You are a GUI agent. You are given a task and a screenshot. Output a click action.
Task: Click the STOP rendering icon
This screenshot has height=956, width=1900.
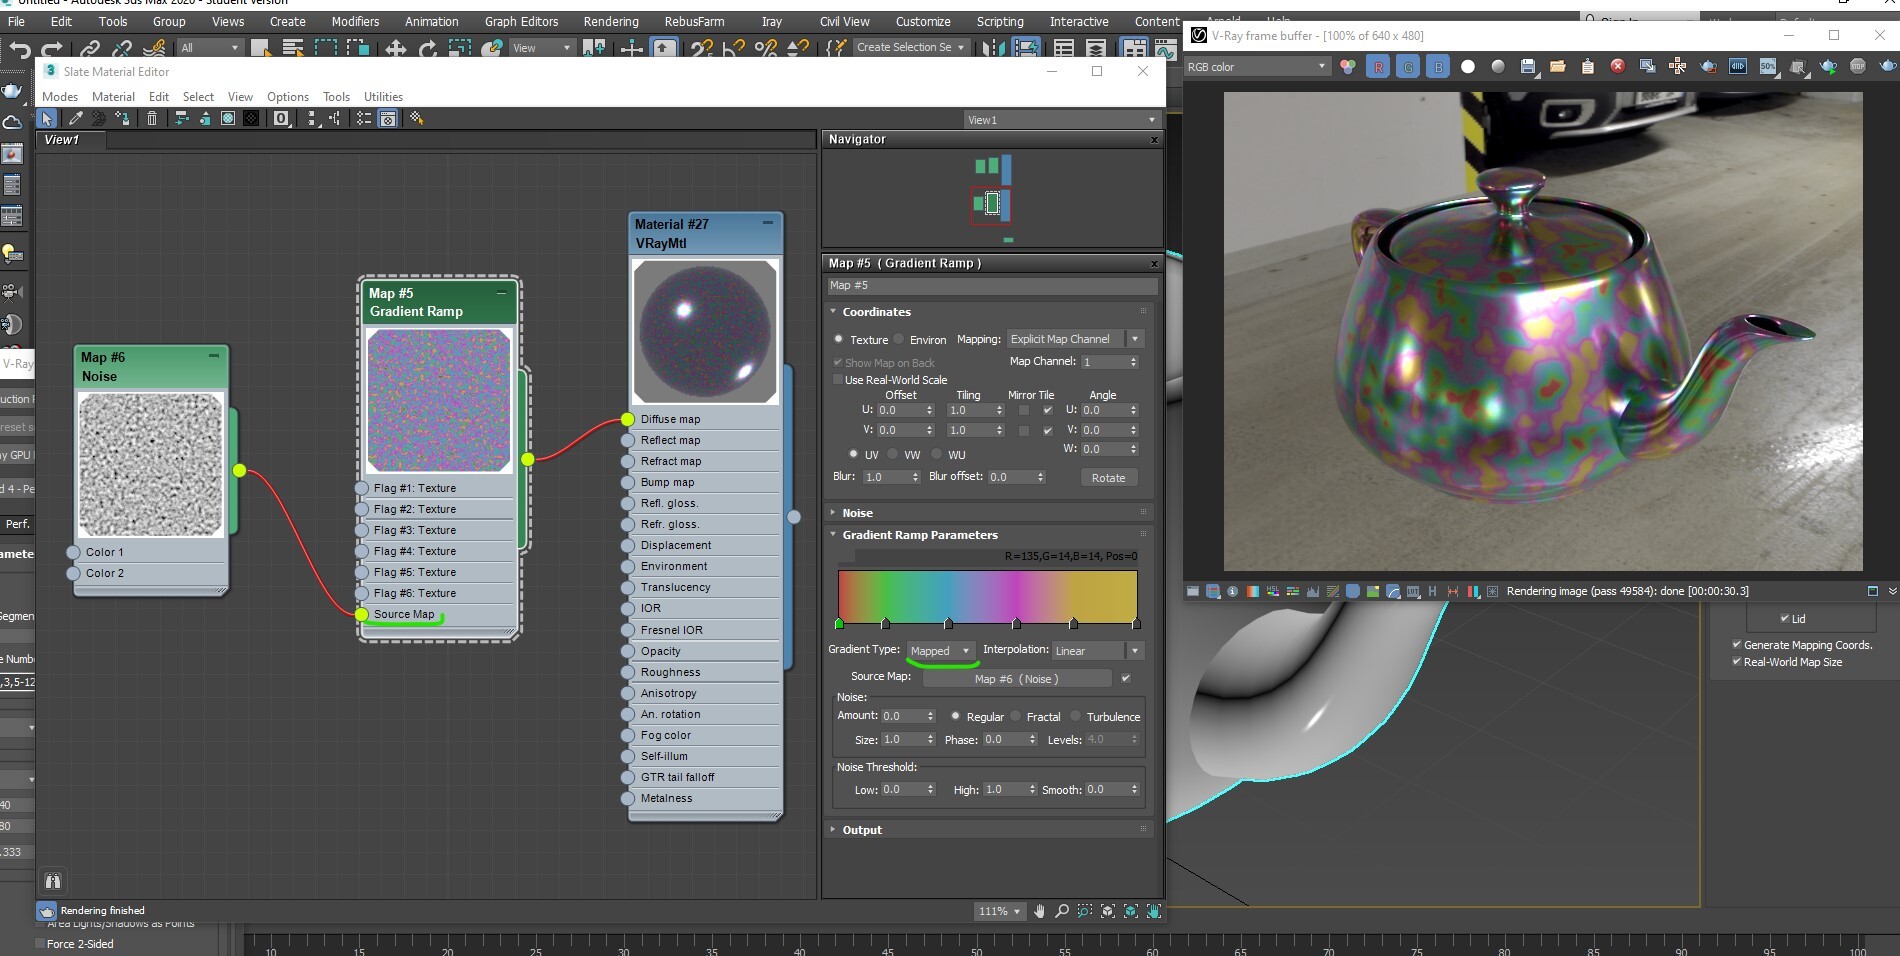[x=1858, y=67]
